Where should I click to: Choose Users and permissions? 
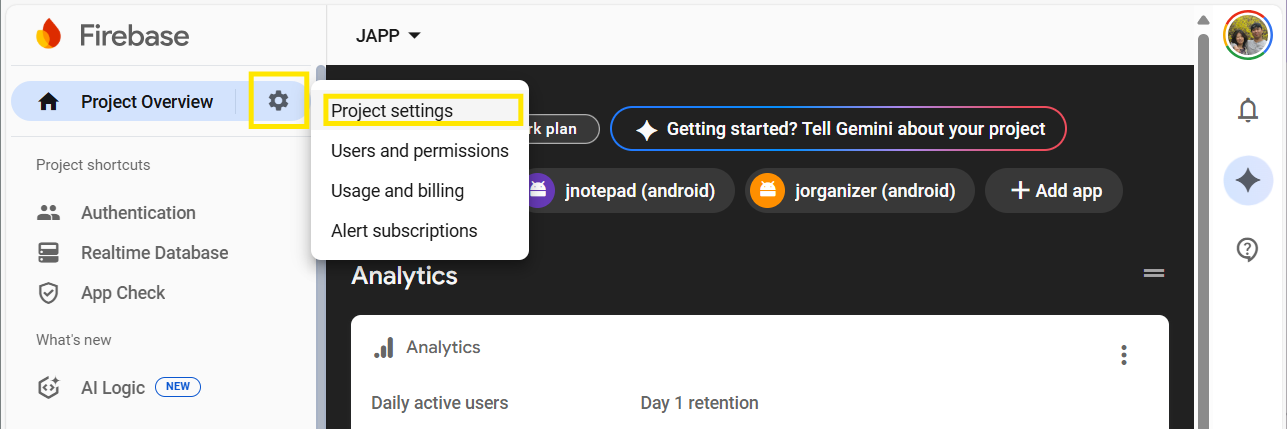pyautogui.click(x=419, y=151)
